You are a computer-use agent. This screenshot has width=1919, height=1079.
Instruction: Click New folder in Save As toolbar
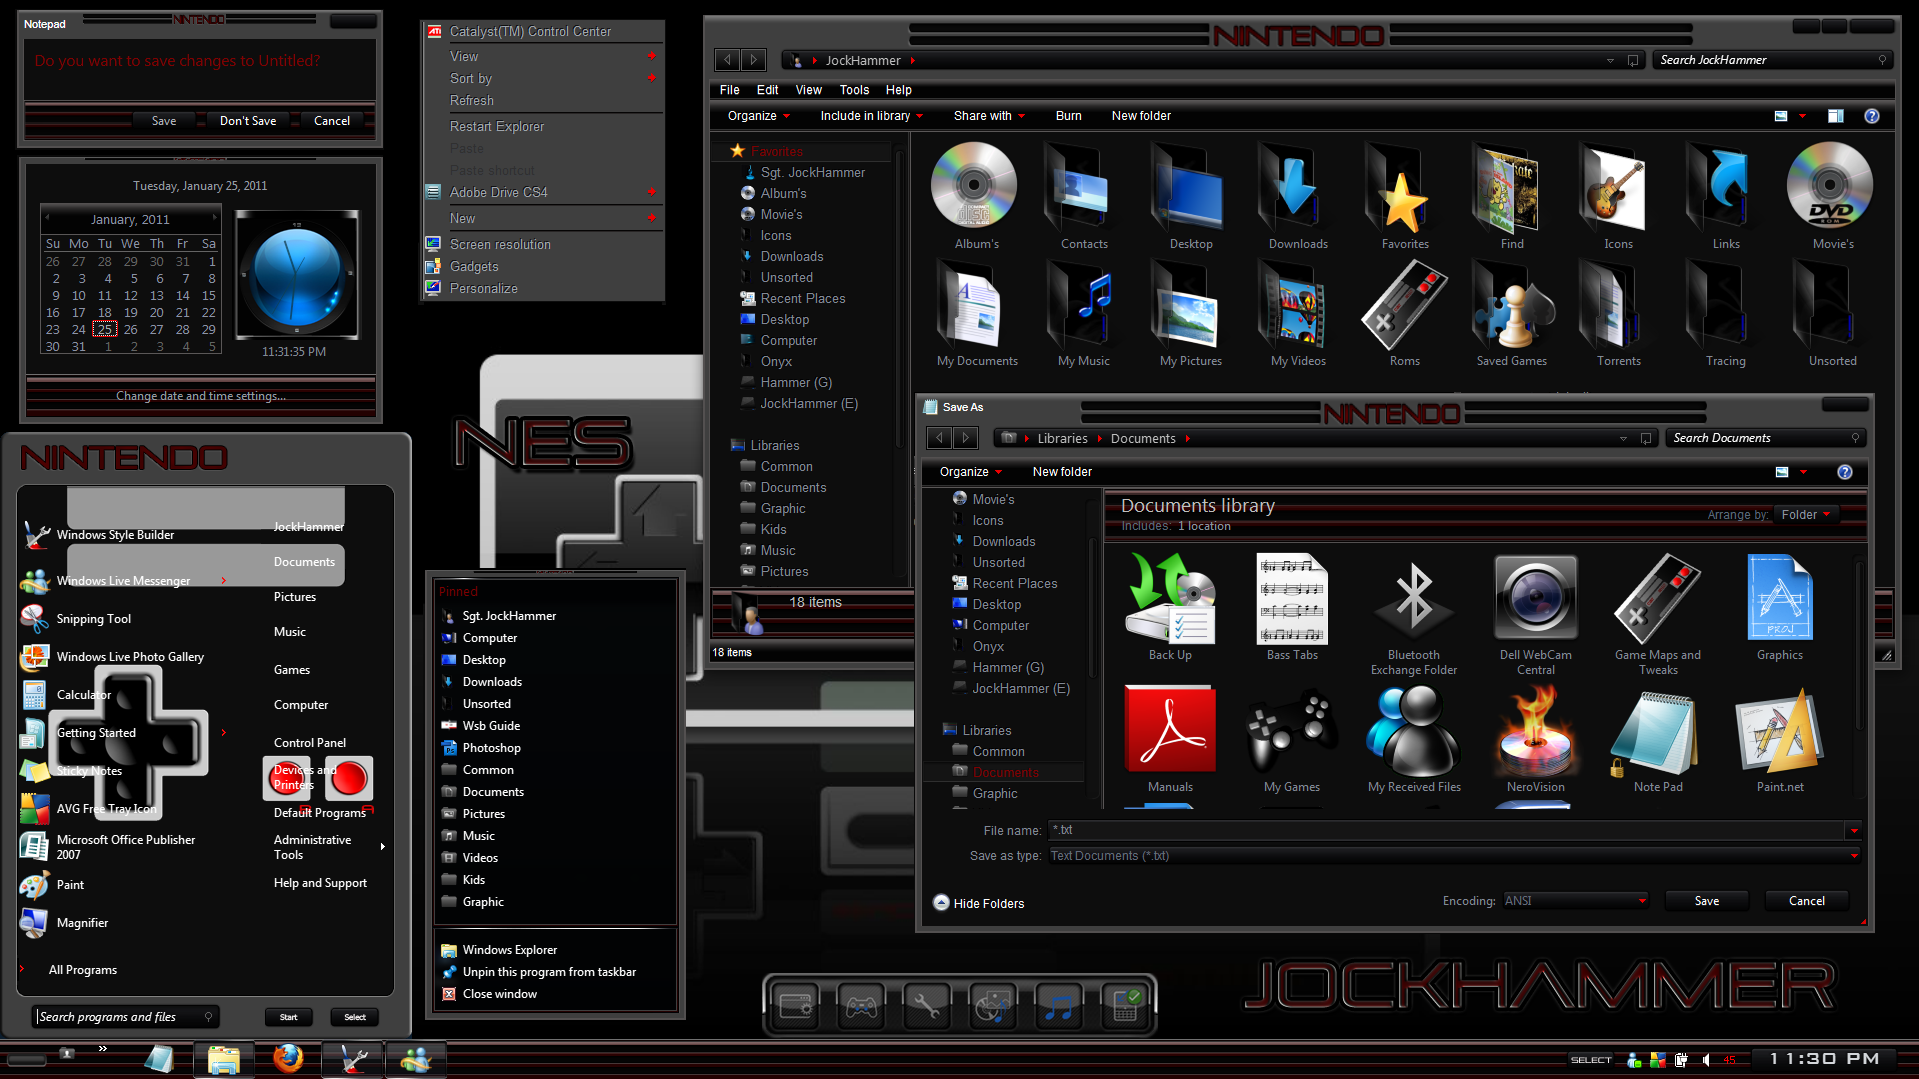pos(1061,472)
